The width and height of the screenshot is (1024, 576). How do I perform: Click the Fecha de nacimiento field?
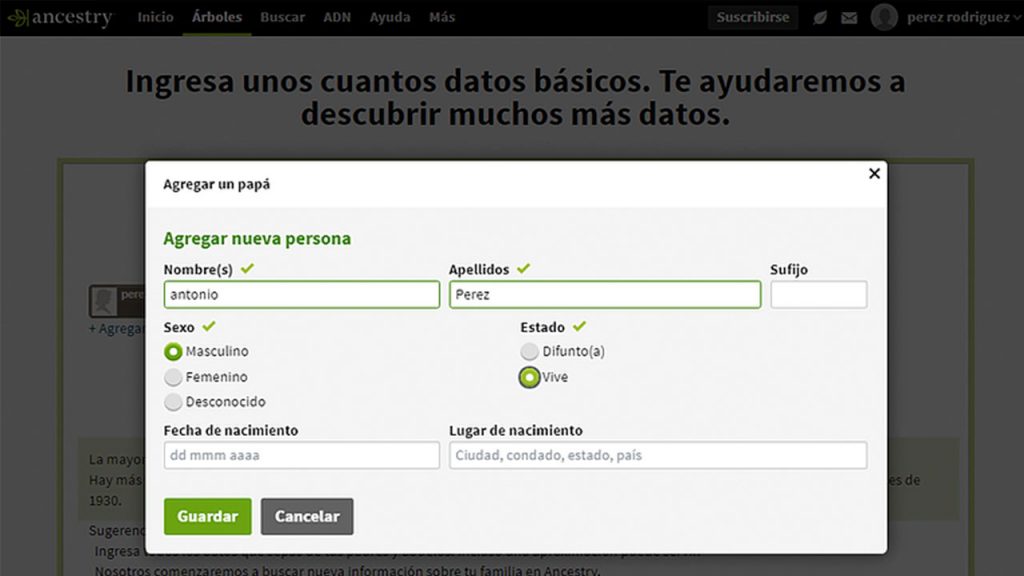300,455
